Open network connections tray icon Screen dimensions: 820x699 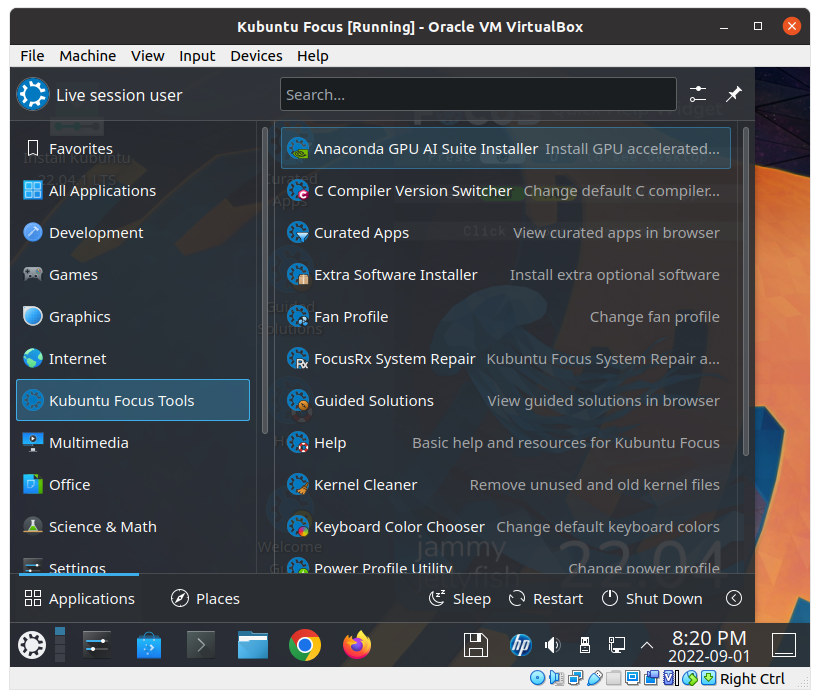[x=617, y=645]
